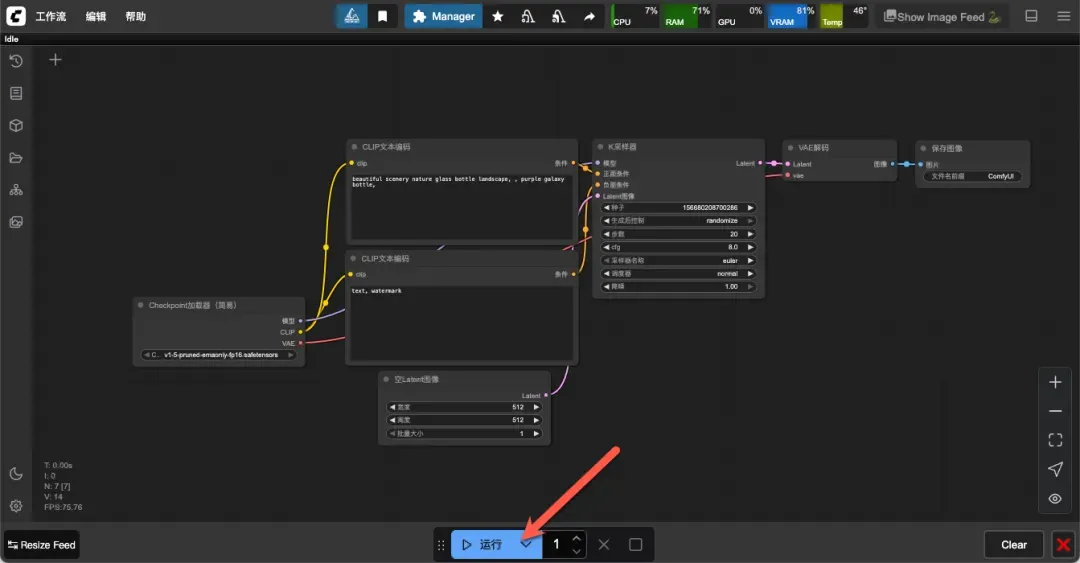Click the RAM usage monitor
This screenshot has height=563, width=1080.
pyautogui.click(x=687, y=16)
